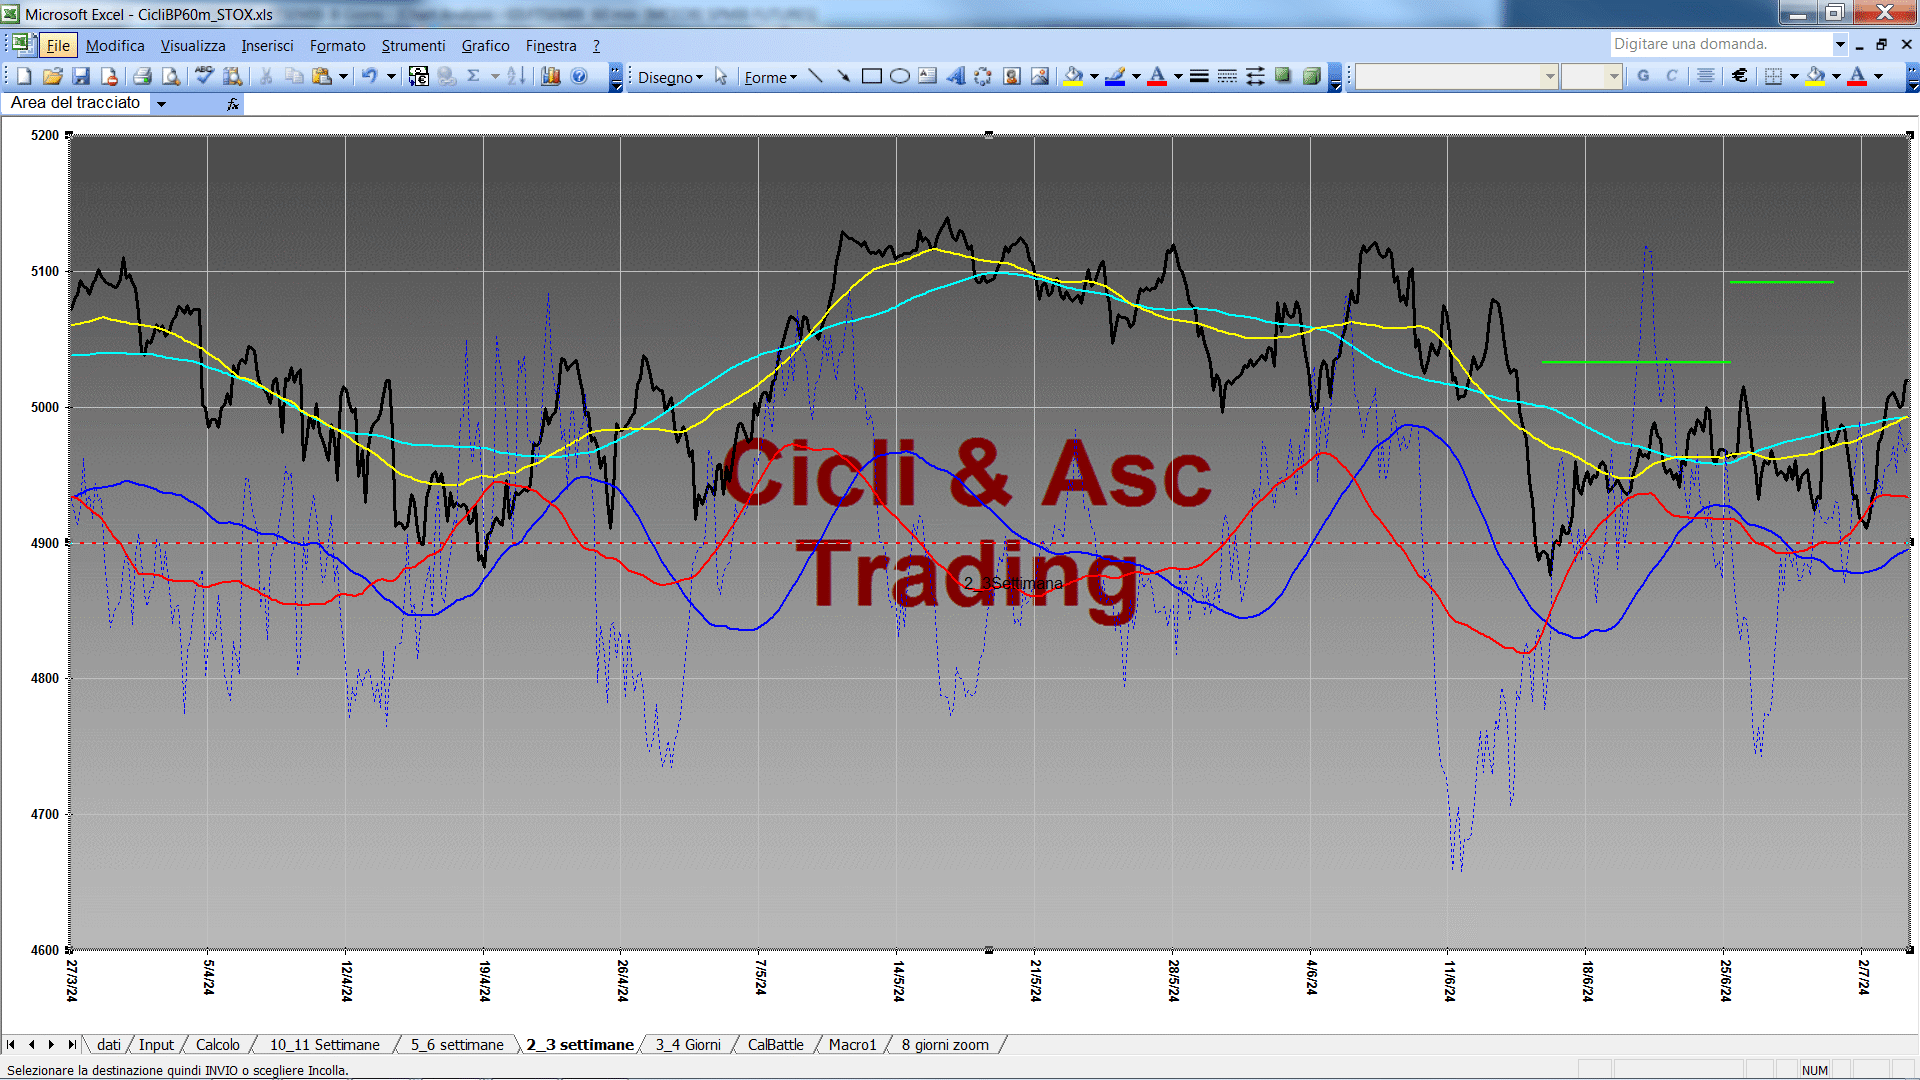Screen dimensions: 1920x1080
Task: Toggle Italic (C) formatting
Action: click(1671, 77)
